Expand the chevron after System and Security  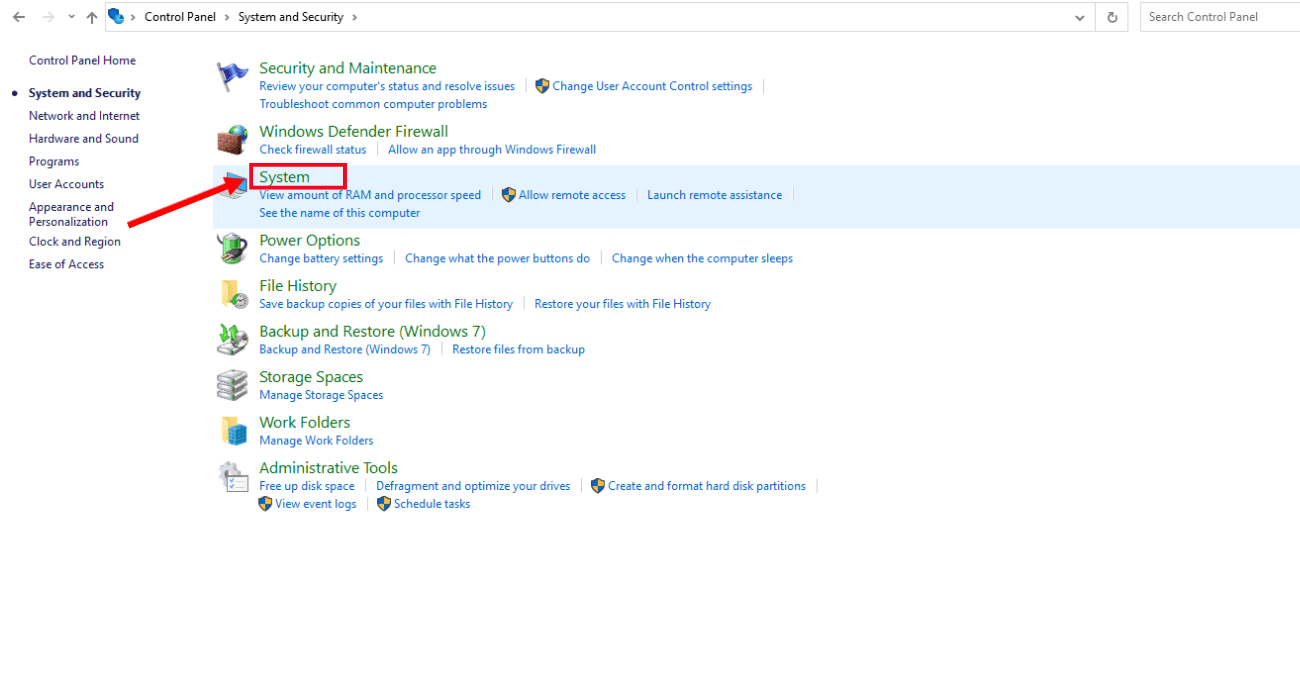click(x=354, y=17)
